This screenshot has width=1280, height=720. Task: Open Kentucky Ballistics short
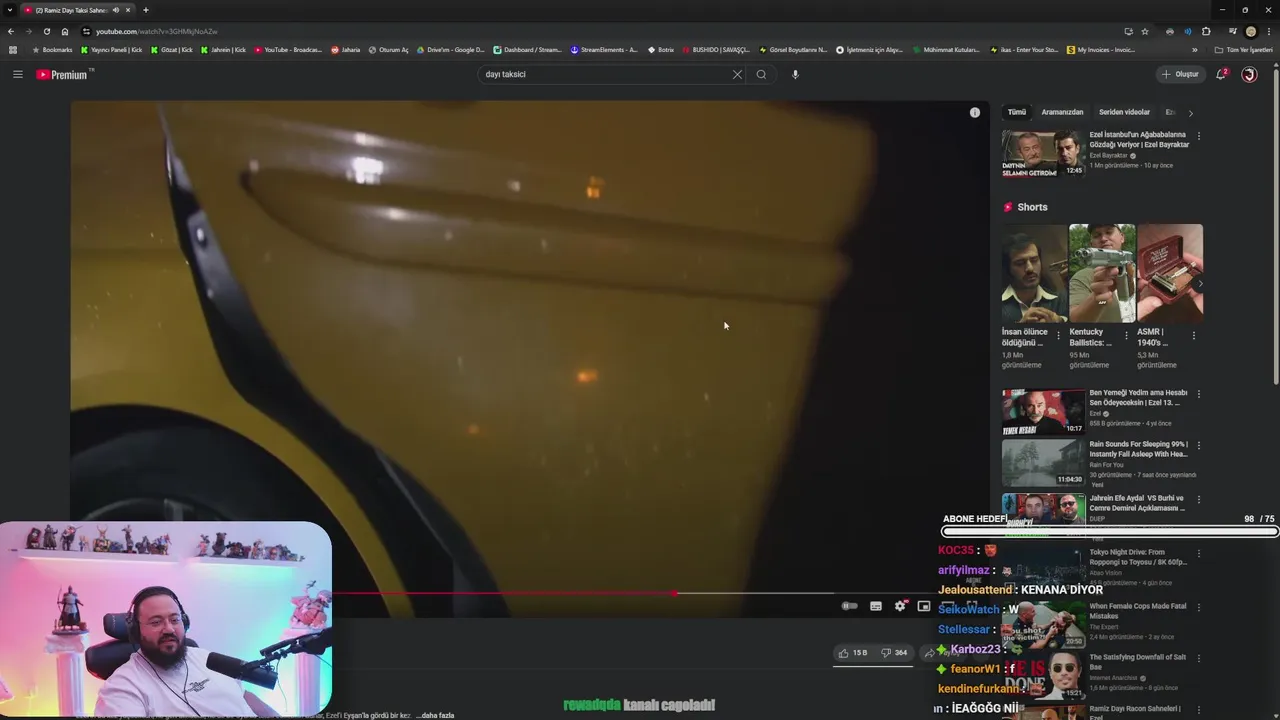[1101, 272]
